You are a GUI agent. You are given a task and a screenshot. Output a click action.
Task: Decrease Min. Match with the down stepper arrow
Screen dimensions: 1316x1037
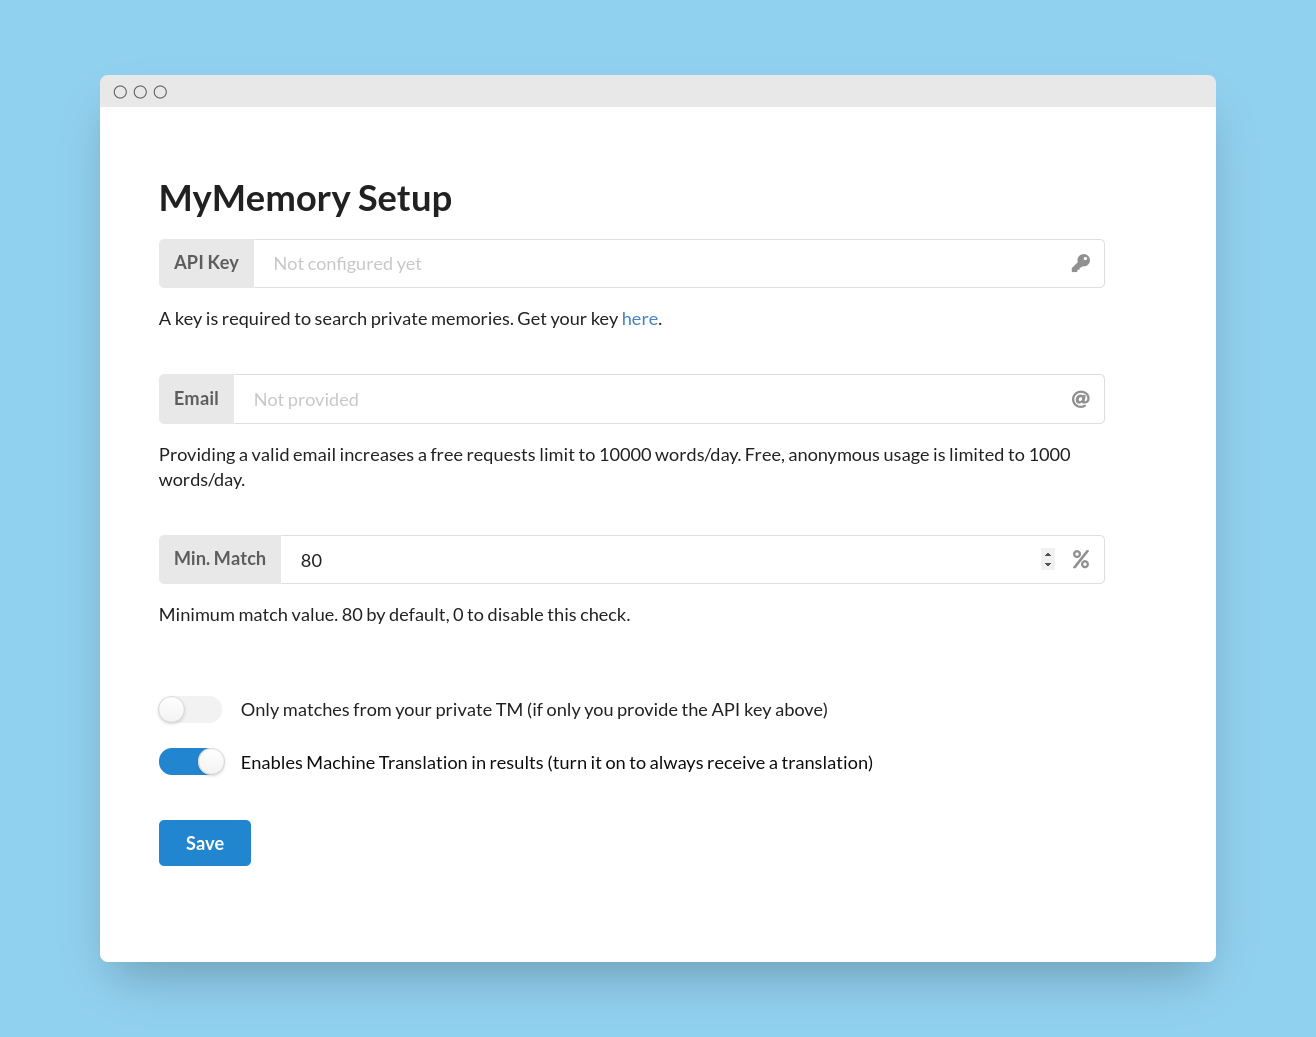[x=1048, y=565]
